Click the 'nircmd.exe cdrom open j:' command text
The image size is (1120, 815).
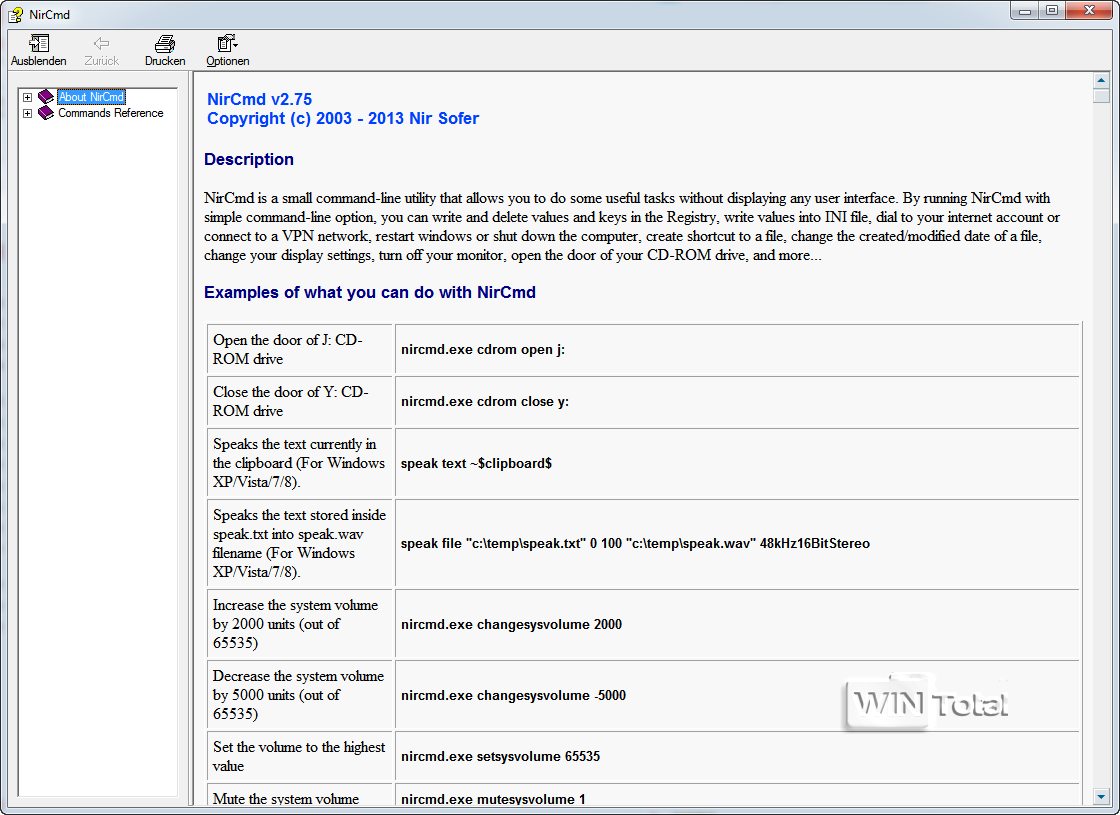483,350
